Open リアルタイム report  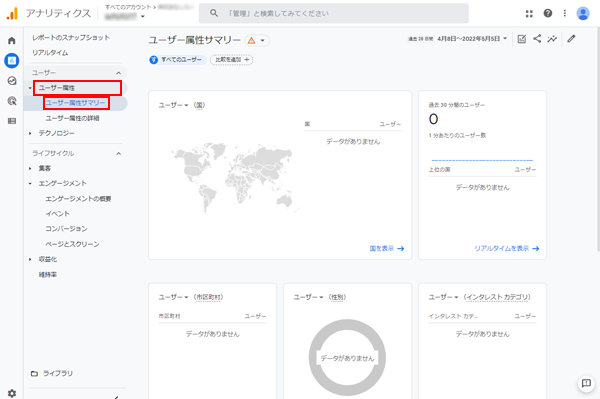tap(50, 53)
